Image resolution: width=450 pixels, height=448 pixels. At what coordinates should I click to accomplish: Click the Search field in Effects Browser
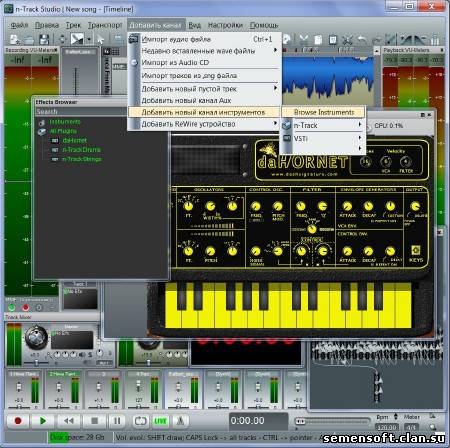pyautogui.click(x=81, y=112)
